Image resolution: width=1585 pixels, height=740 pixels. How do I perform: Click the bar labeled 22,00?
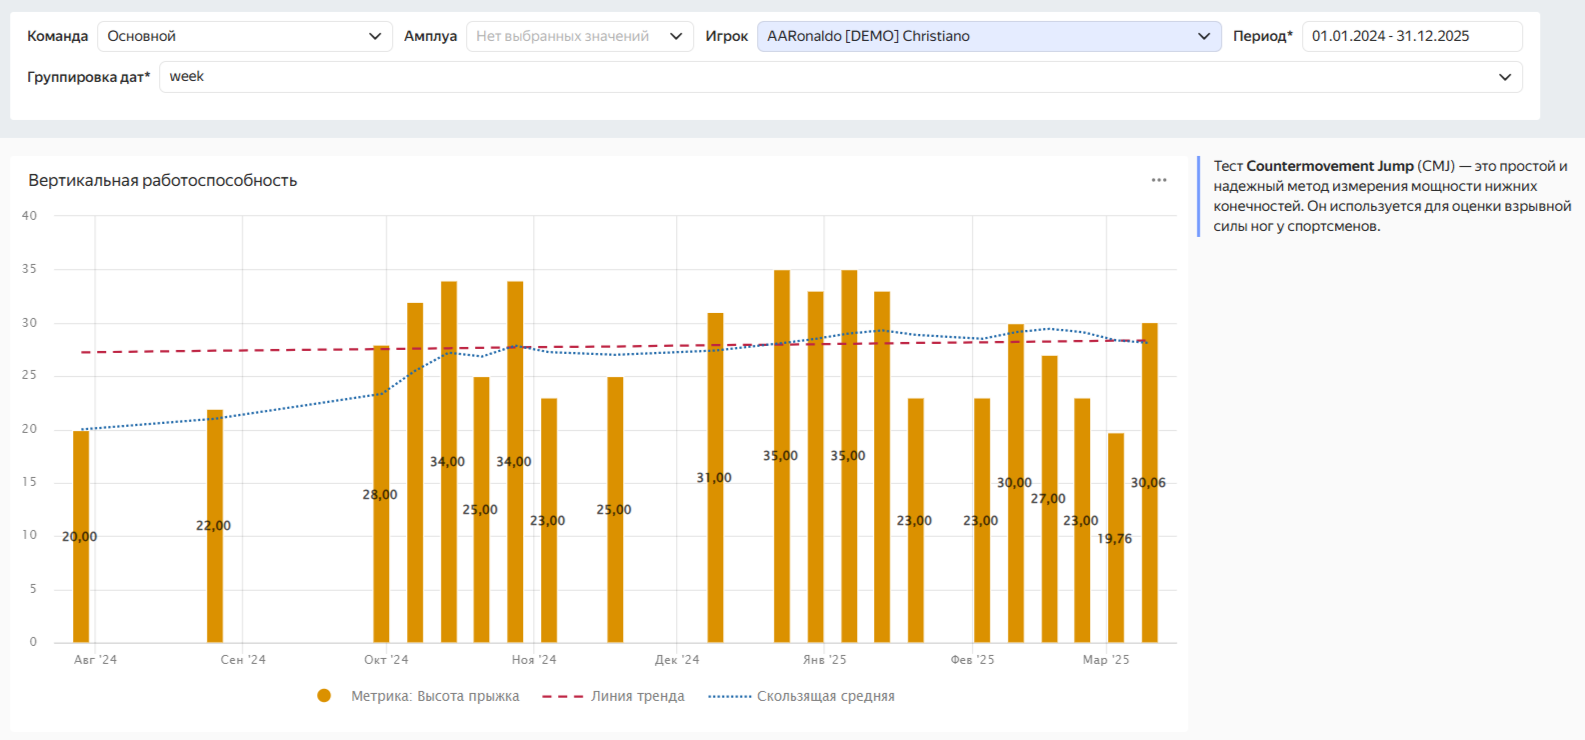[x=215, y=526]
